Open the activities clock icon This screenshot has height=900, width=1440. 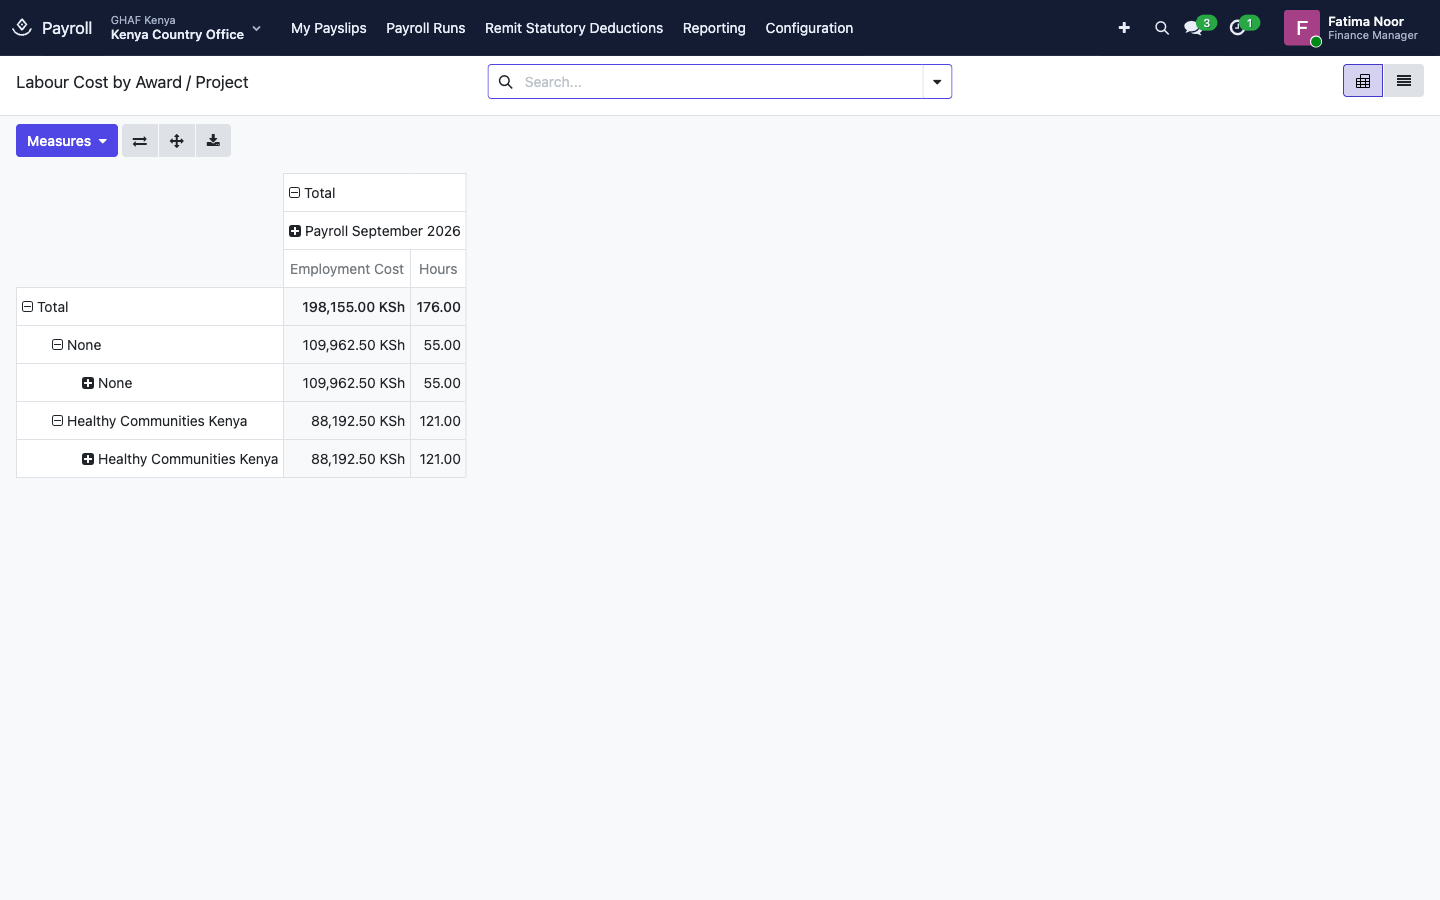click(1237, 28)
